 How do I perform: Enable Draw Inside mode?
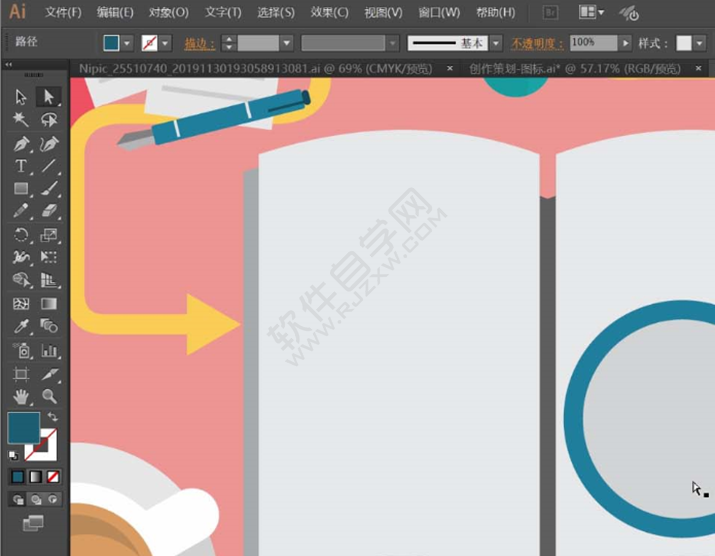pos(53,499)
